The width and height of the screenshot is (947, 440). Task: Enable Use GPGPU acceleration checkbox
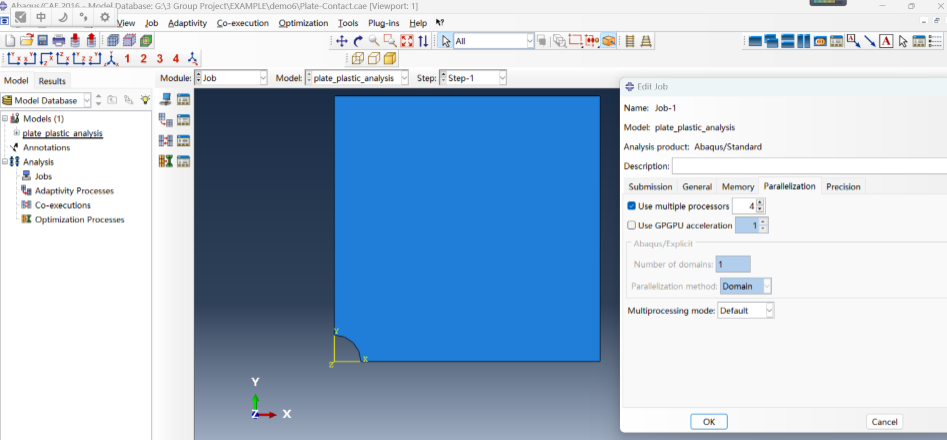(632, 225)
